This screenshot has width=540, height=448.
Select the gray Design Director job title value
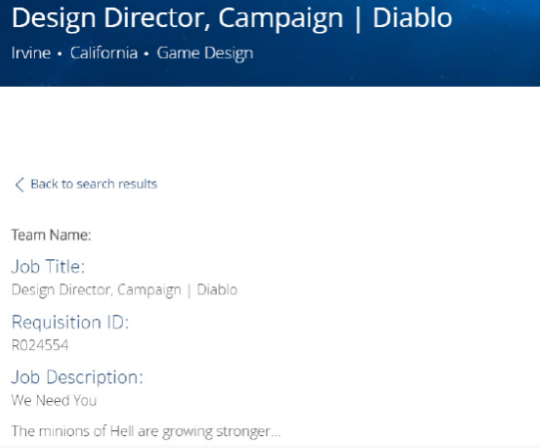124,290
